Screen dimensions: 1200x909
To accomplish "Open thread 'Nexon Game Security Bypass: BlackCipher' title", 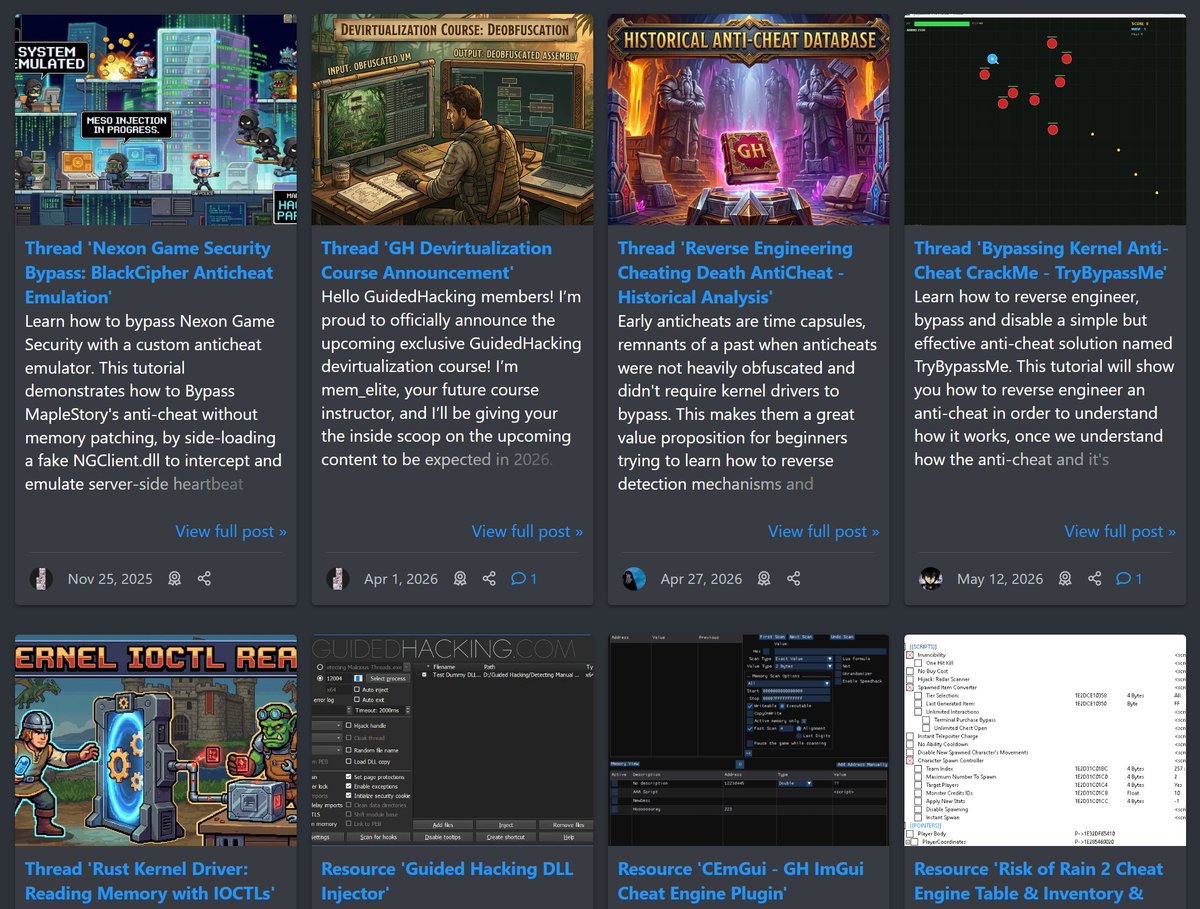I will coord(148,273).
